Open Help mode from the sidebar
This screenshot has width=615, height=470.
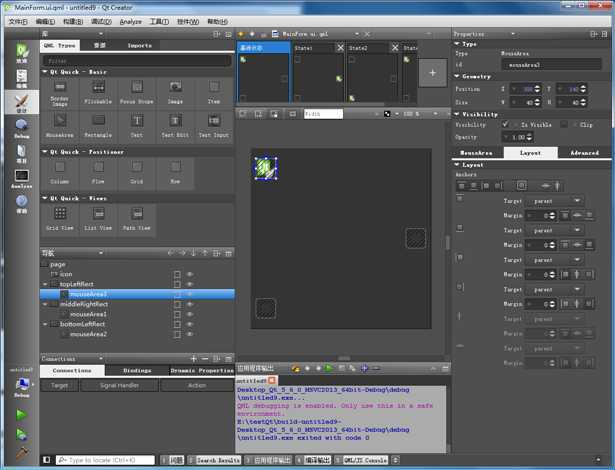pyautogui.click(x=22, y=204)
